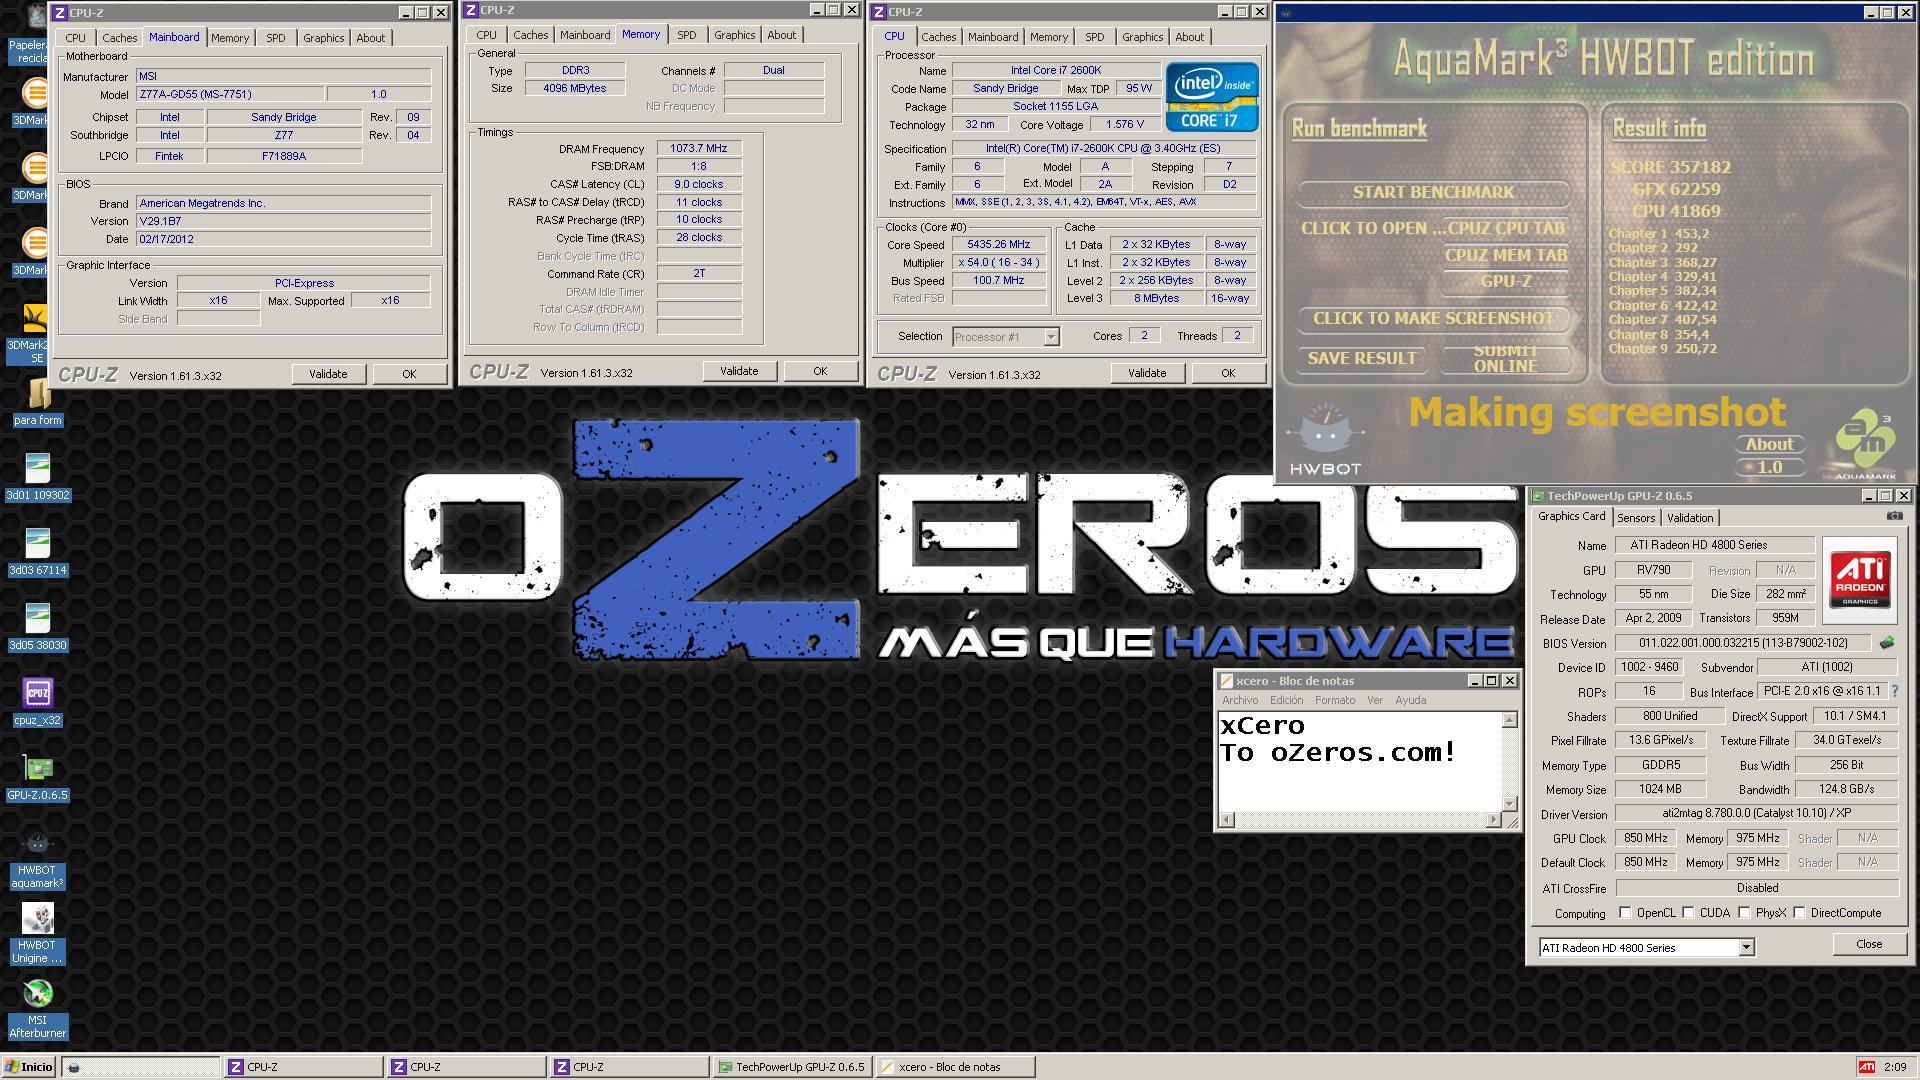The height and width of the screenshot is (1080, 1920).
Task: Open the Caches tab in CPU tab CPU-Z window
Action: tap(938, 37)
